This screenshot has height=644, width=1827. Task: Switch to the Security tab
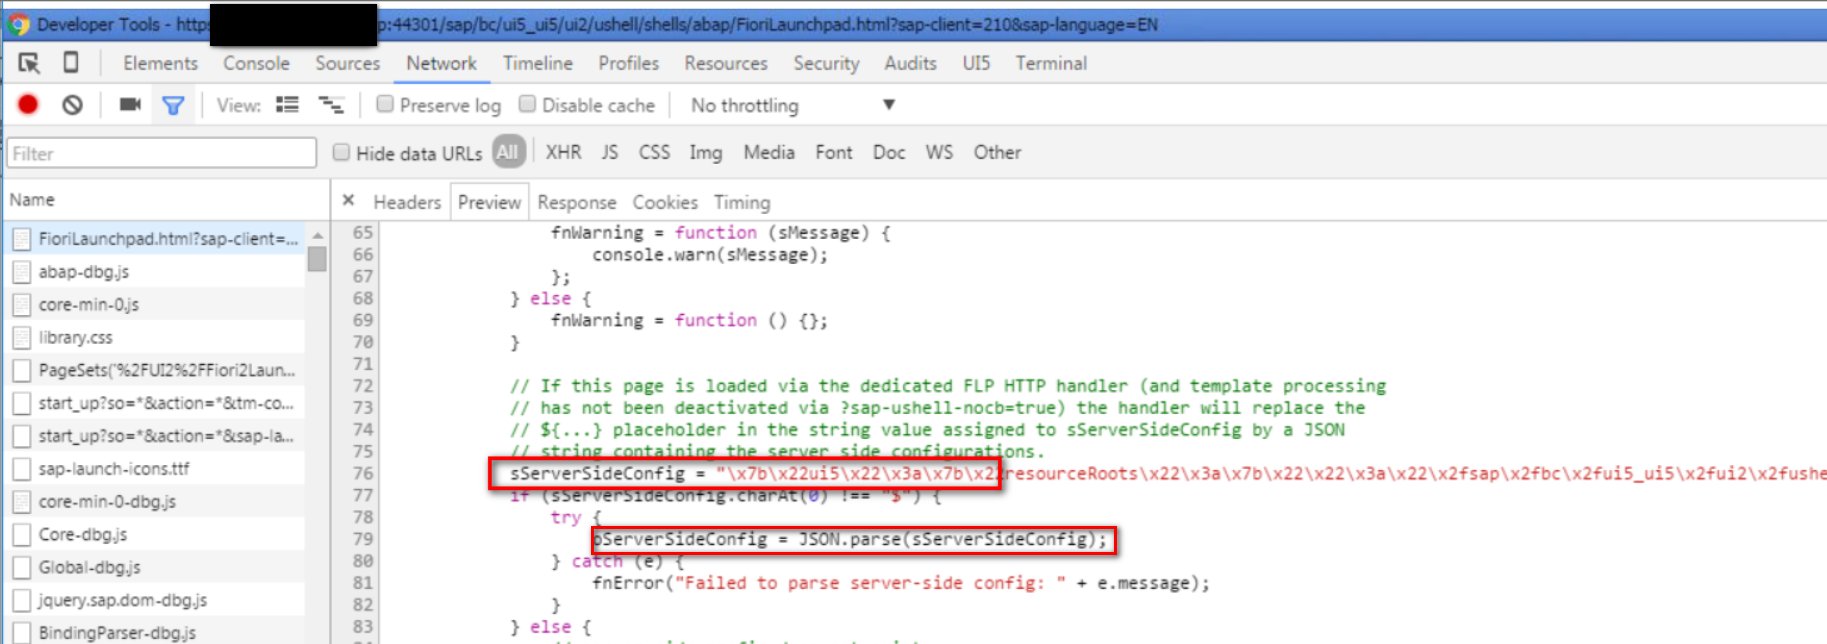pos(826,63)
